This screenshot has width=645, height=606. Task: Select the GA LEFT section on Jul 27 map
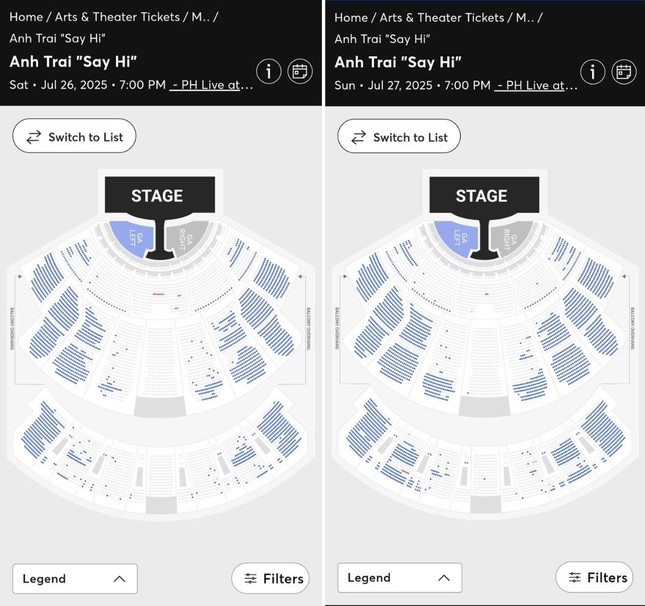click(x=457, y=239)
